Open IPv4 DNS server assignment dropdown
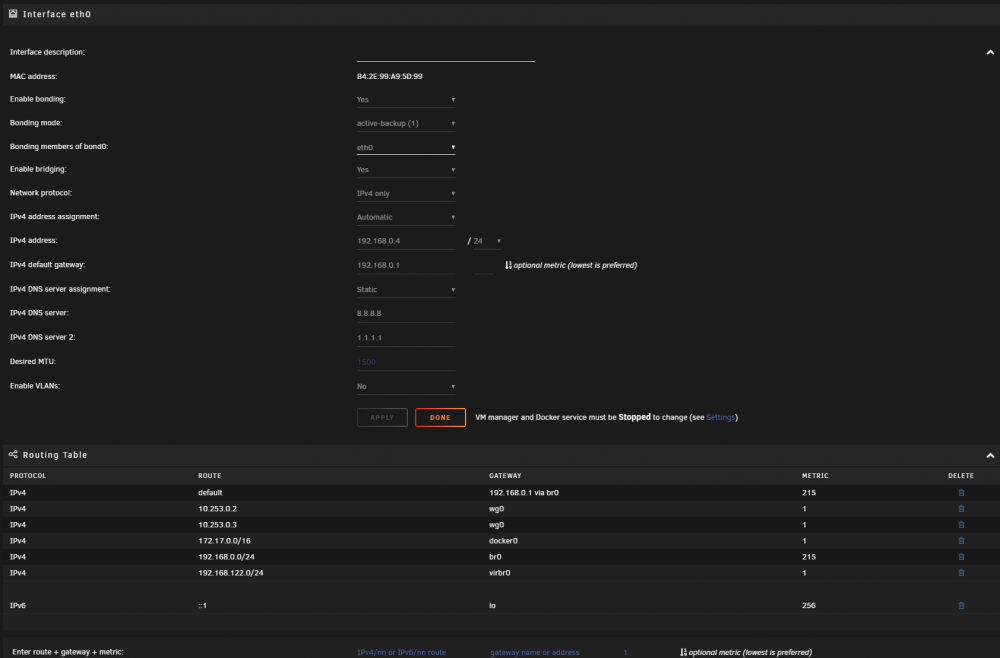 (406, 289)
